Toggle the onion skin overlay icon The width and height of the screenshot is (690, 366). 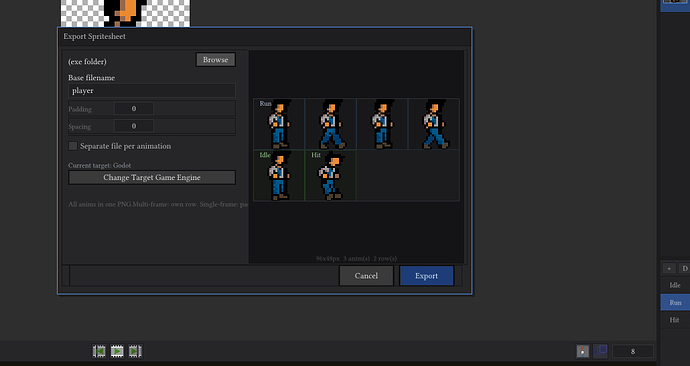[601, 351]
